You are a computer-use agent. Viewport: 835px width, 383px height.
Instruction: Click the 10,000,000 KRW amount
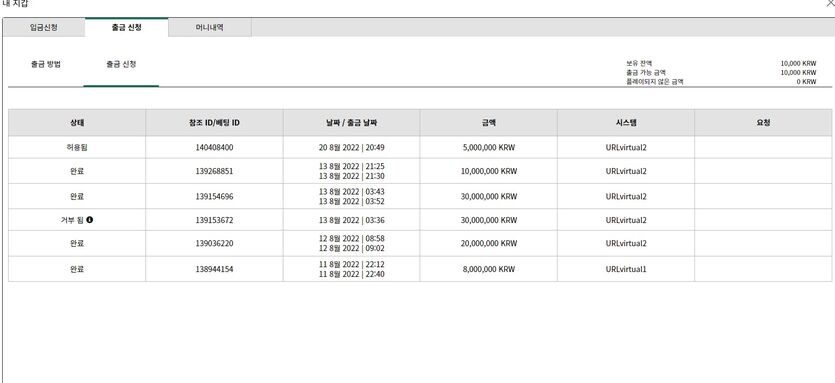pyautogui.click(x=489, y=171)
